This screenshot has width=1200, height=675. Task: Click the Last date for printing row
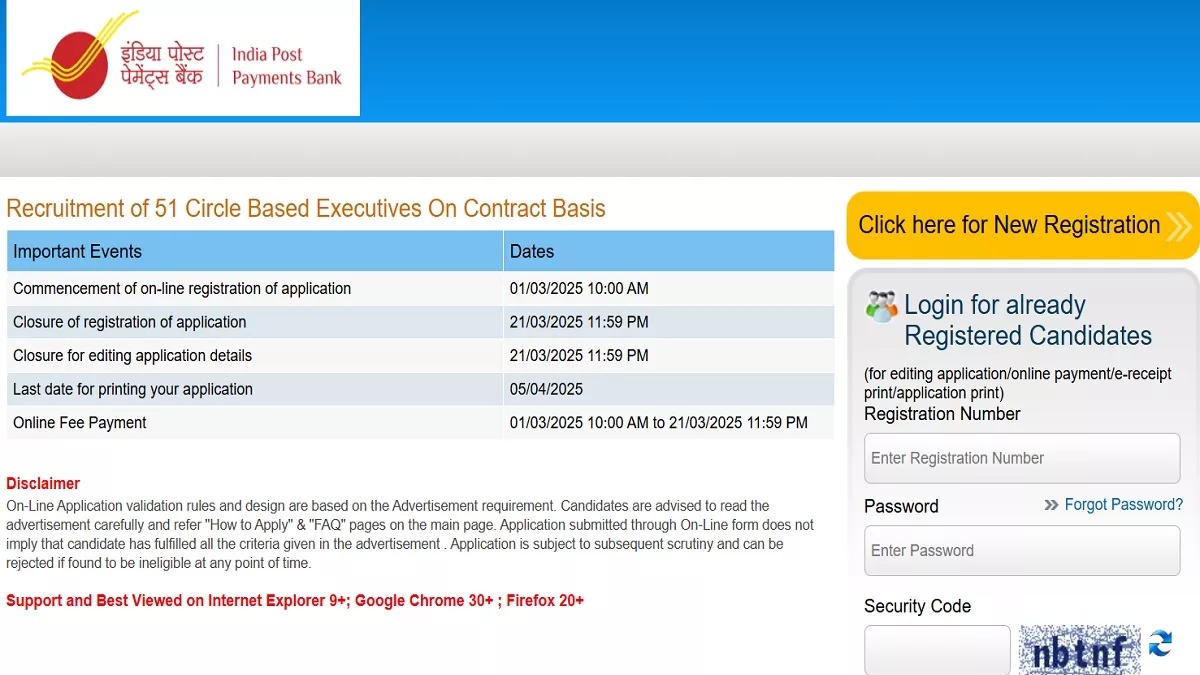click(420, 389)
